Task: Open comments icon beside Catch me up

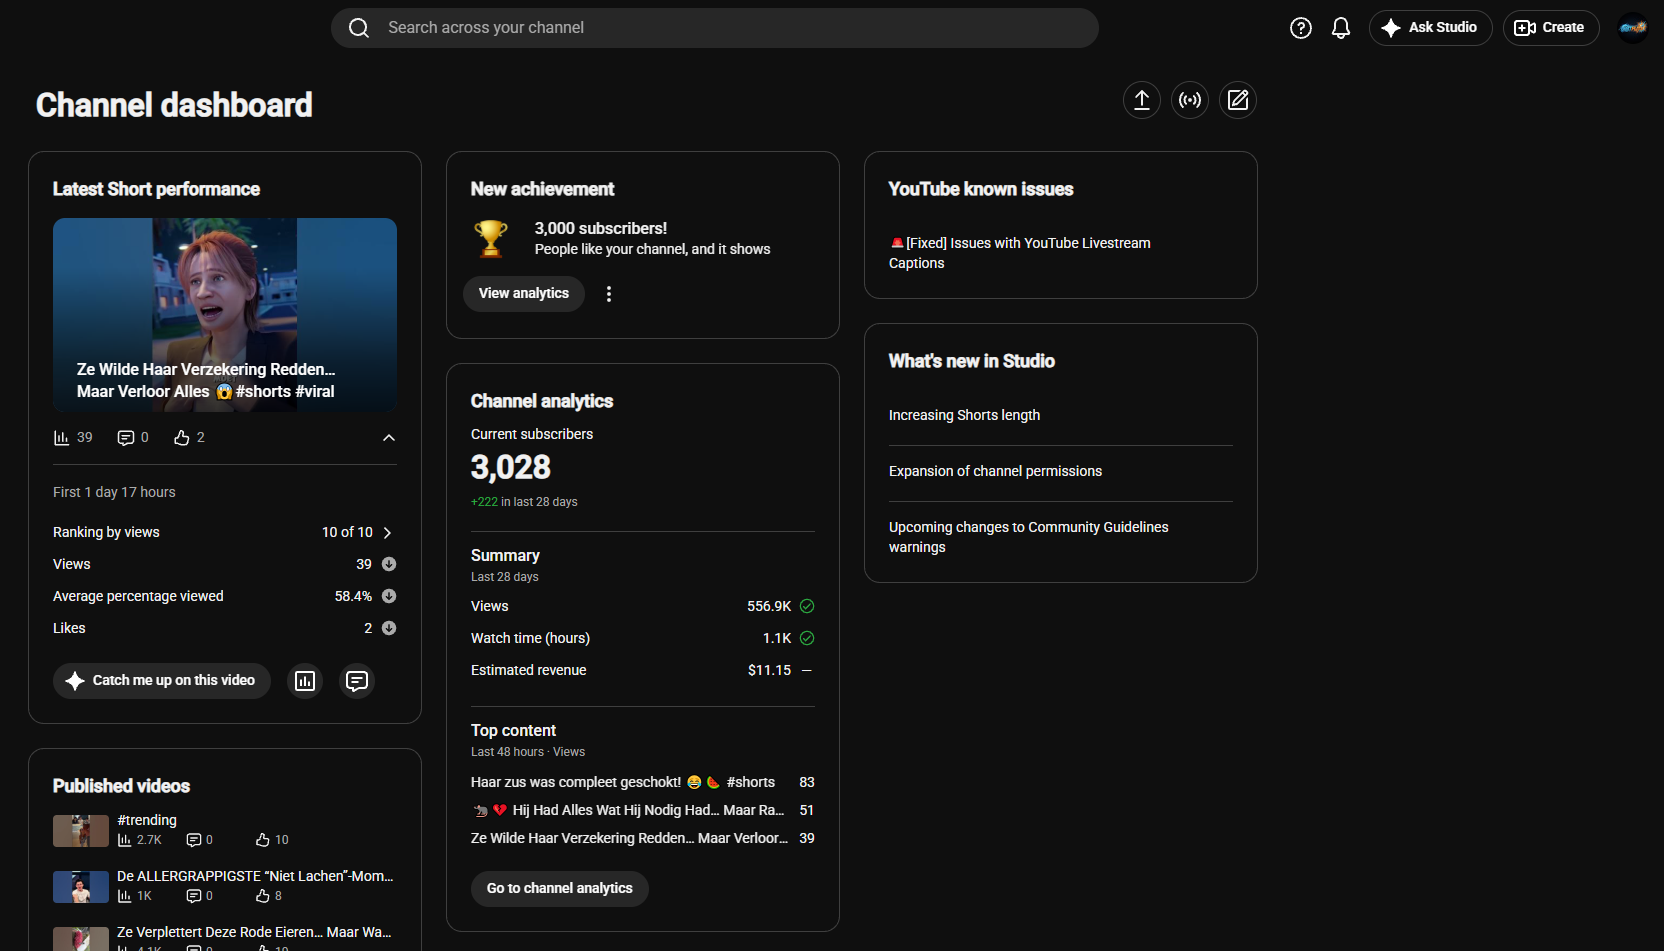Action: coord(357,681)
